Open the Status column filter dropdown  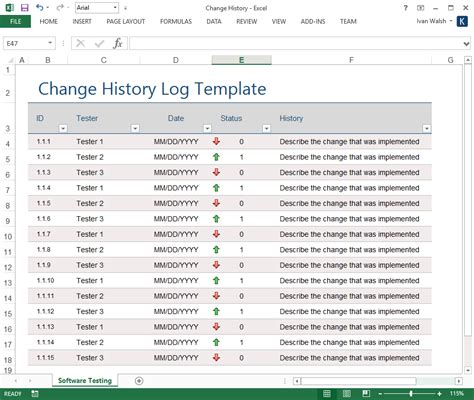[x=266, y=128]
